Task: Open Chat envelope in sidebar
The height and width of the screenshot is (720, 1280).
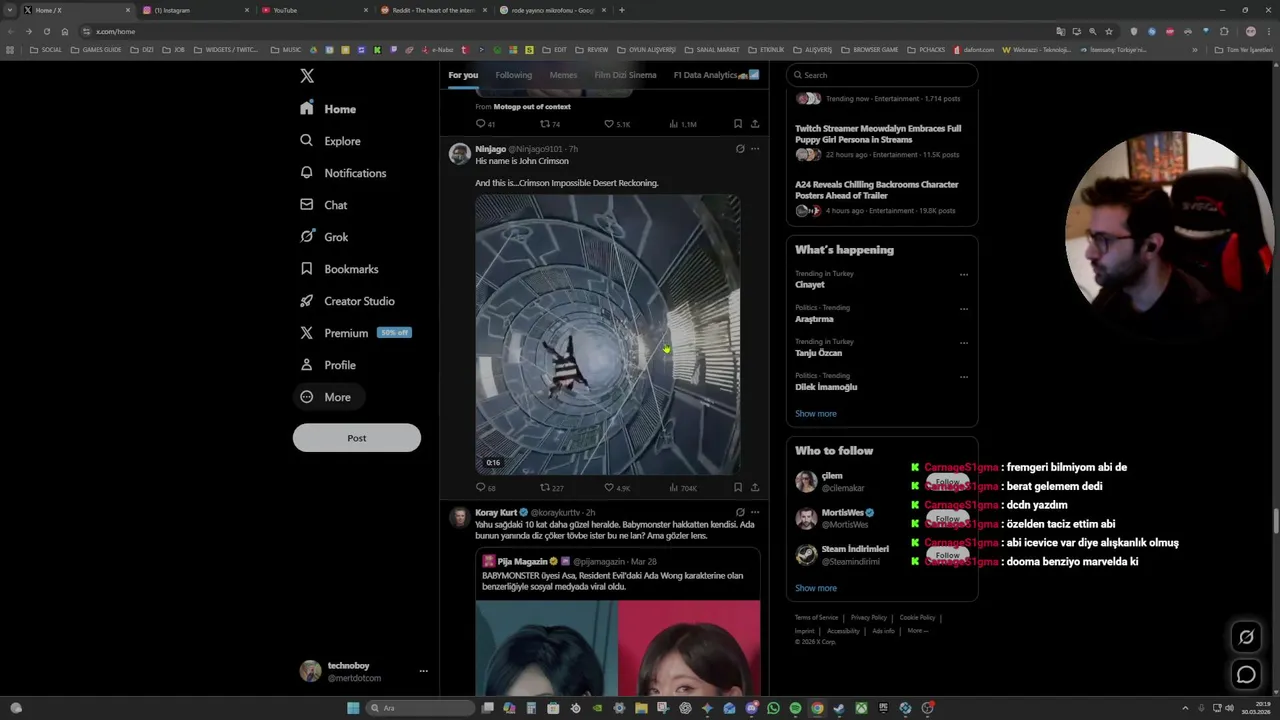Action: tap(307, 205)
